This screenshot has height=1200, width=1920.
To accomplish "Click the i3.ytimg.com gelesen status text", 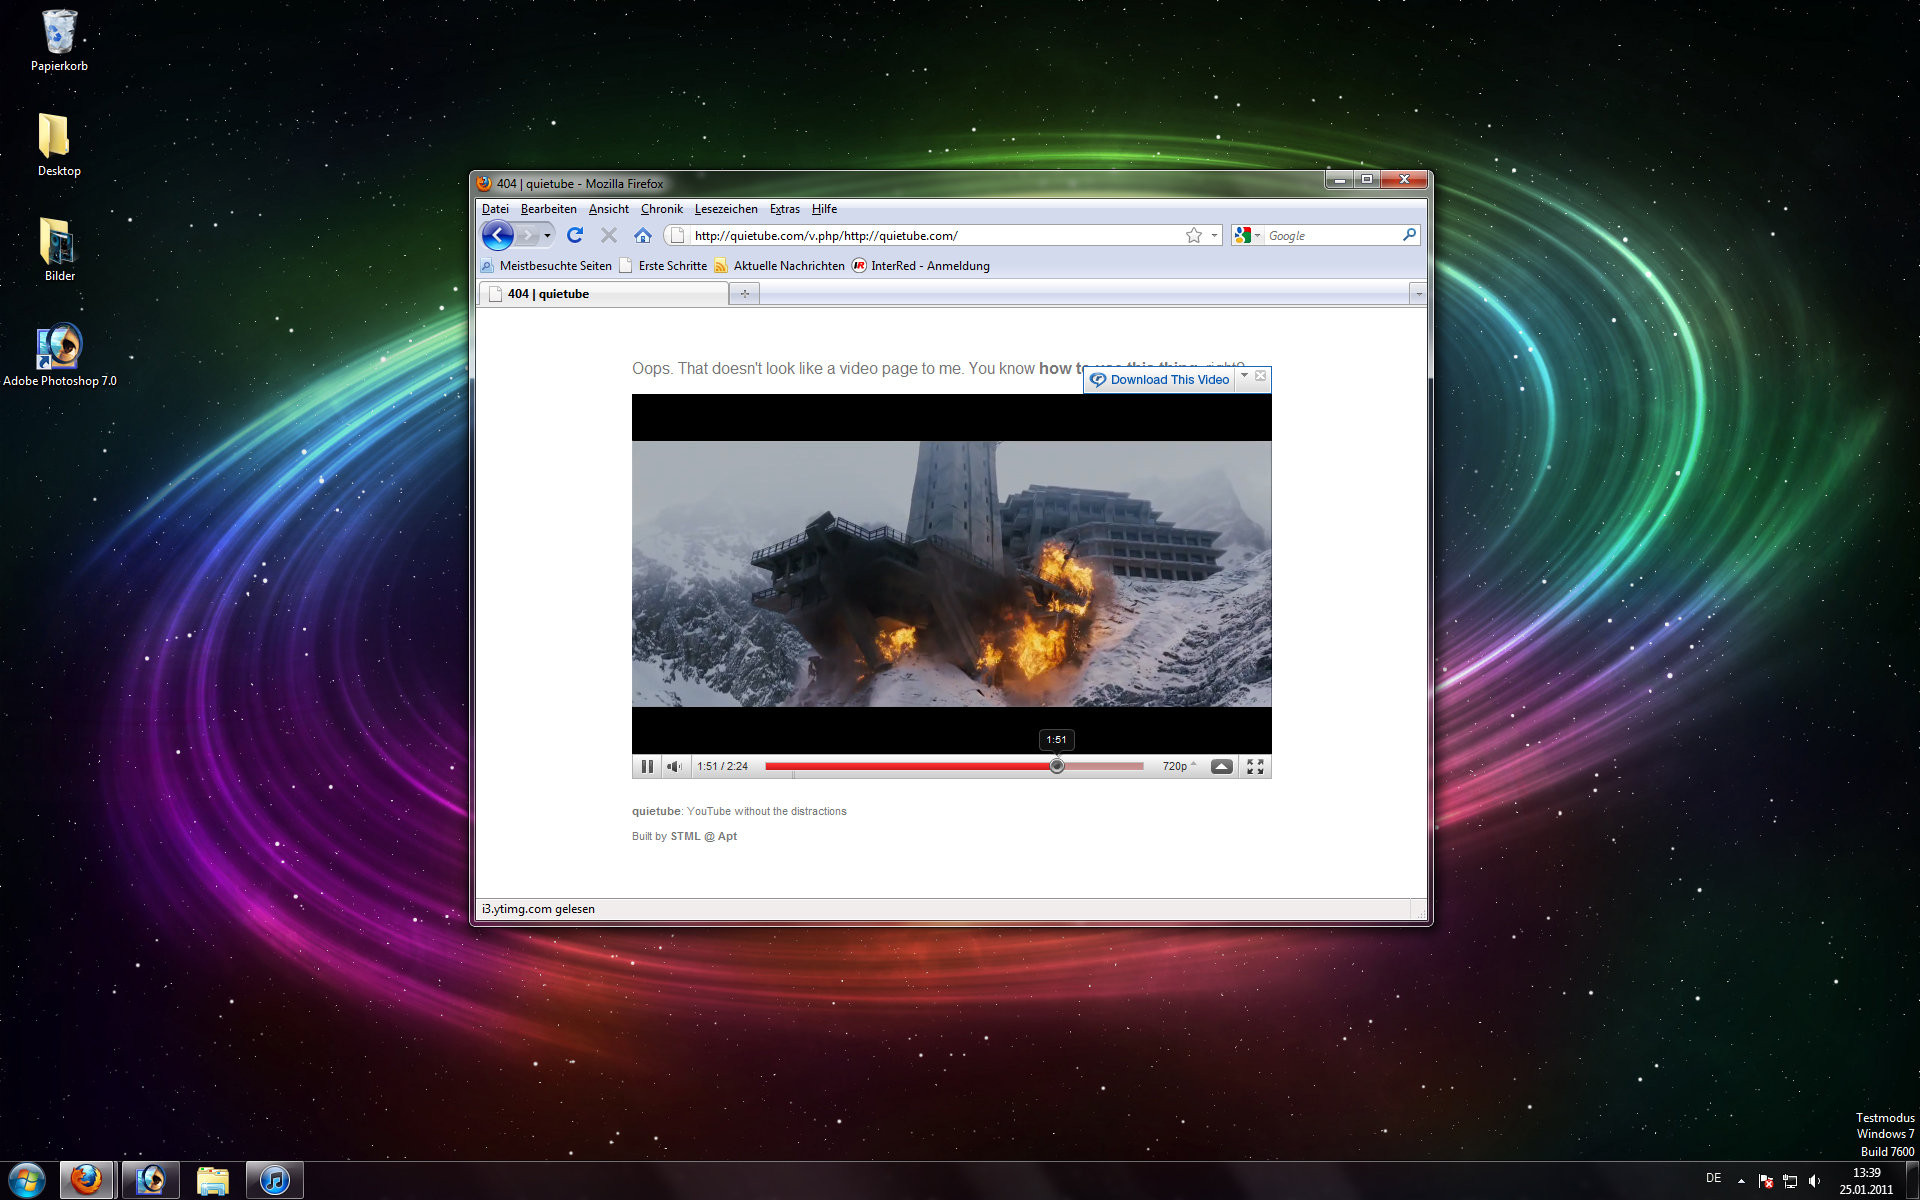I will click(538, 909).
